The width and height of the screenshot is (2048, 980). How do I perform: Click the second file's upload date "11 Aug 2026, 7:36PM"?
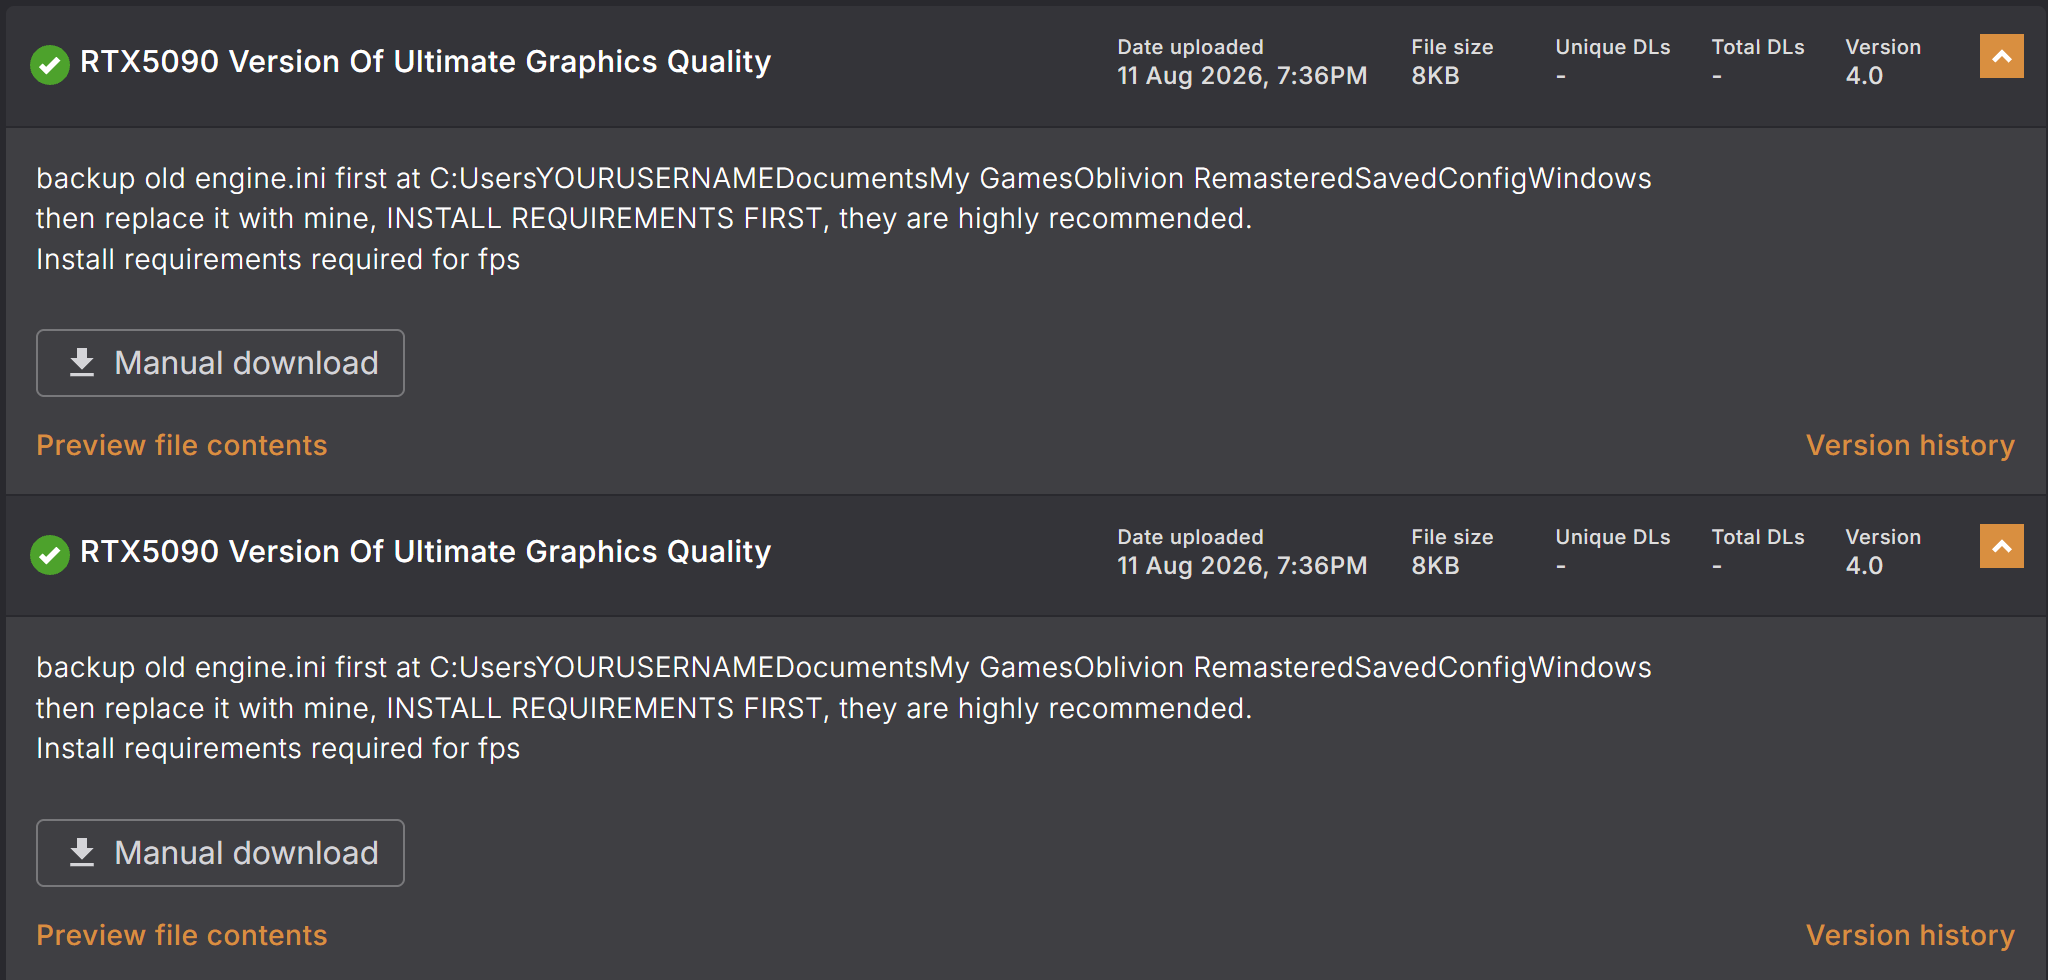point(1242,566)
